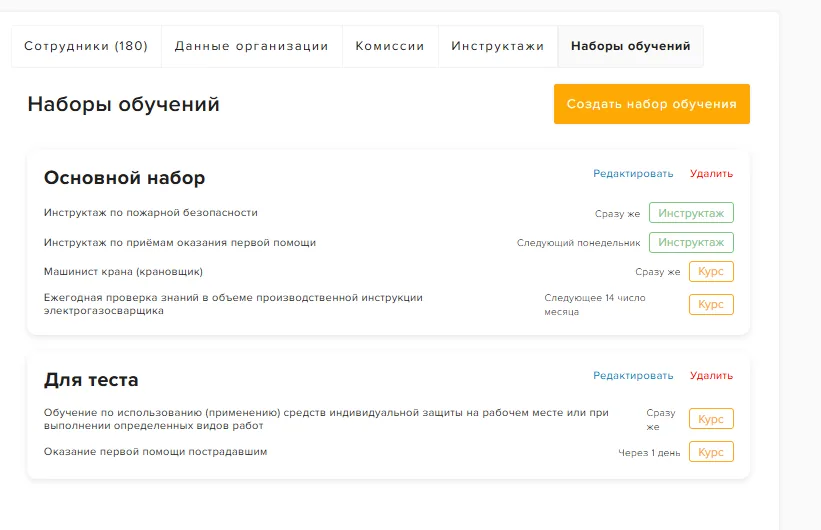Click Курс badge for Машинист крана
The height and width of the screenshot is (530, 821).
pos(711,271)
